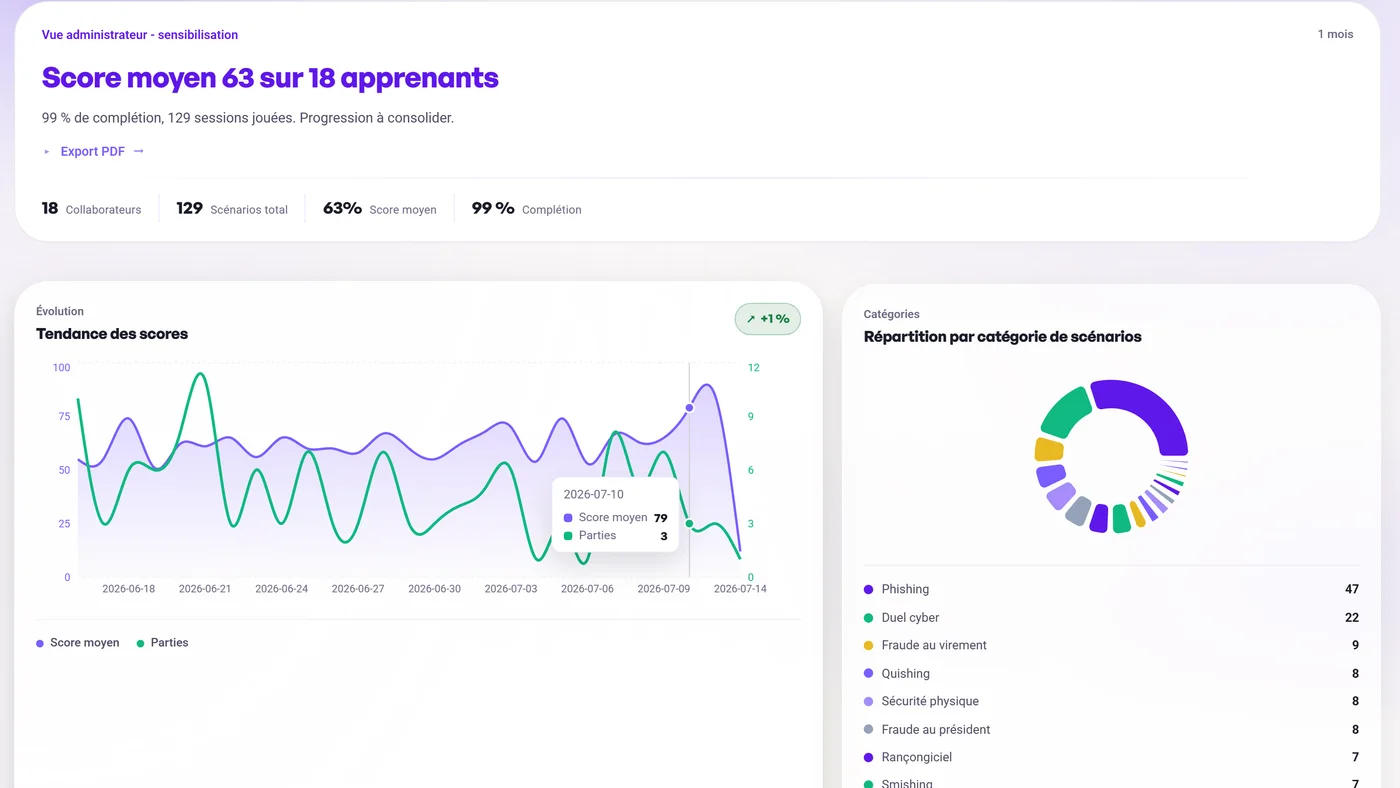
Task: Select the yellow Fraude au virement donut segment
Action: pos(1049,449)
